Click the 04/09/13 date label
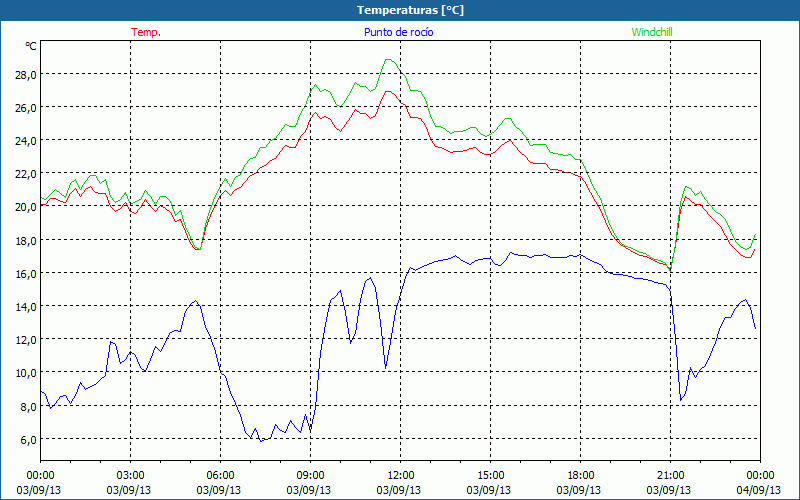The image size is (800, 500). (x=760, y=490)
